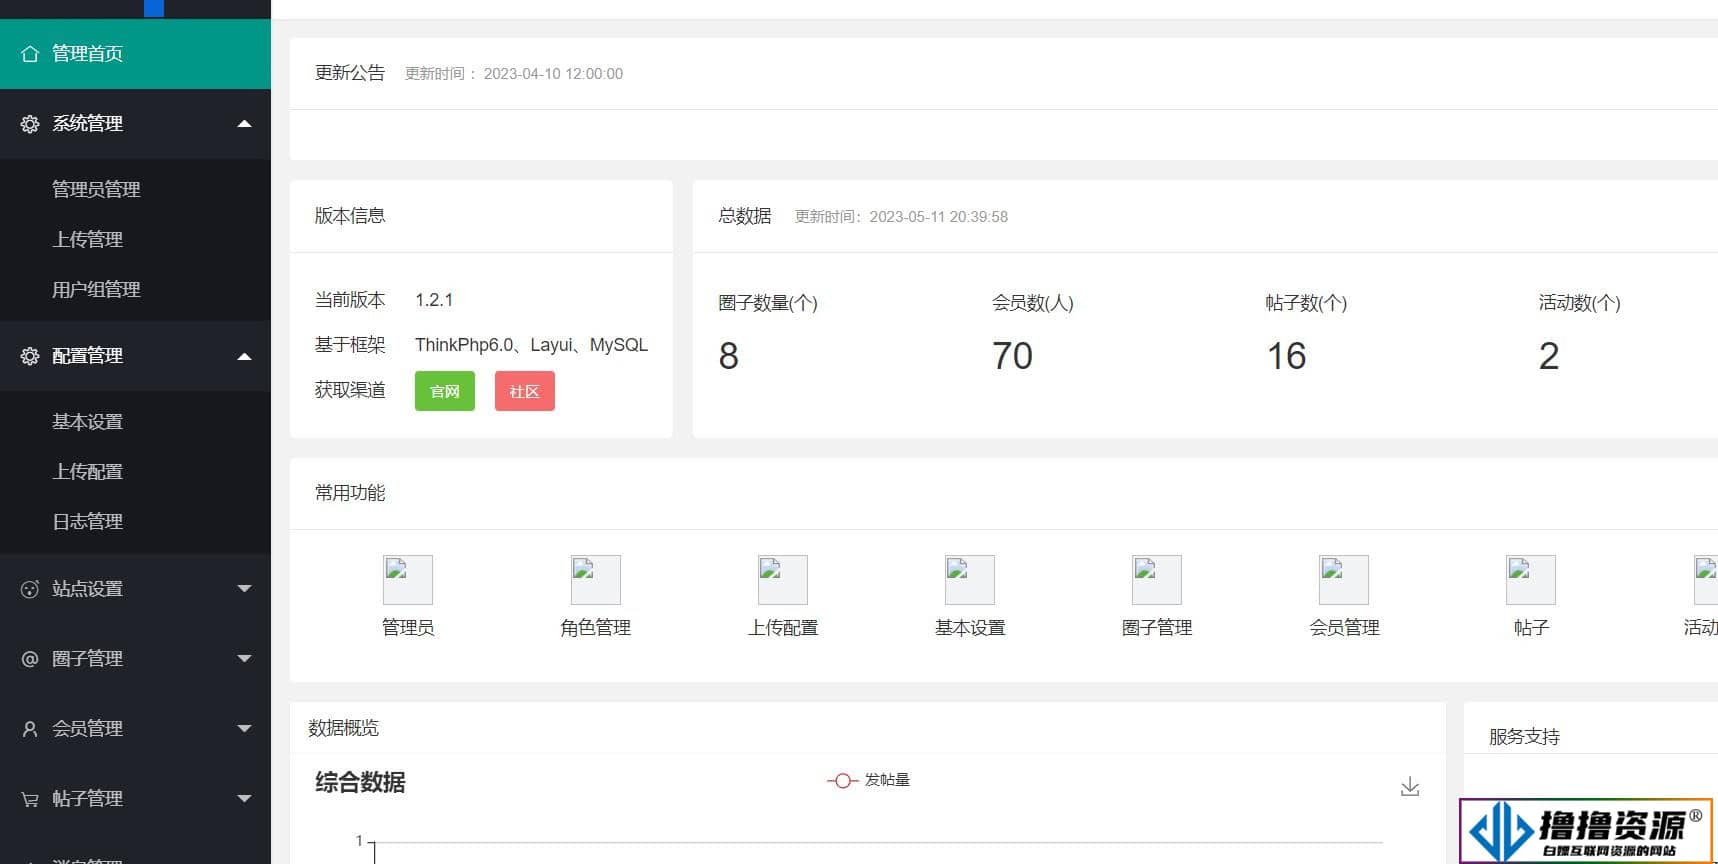Download the 综合数据 chart image
This screenshot has width=1718, height=864.
(1410, 787)
